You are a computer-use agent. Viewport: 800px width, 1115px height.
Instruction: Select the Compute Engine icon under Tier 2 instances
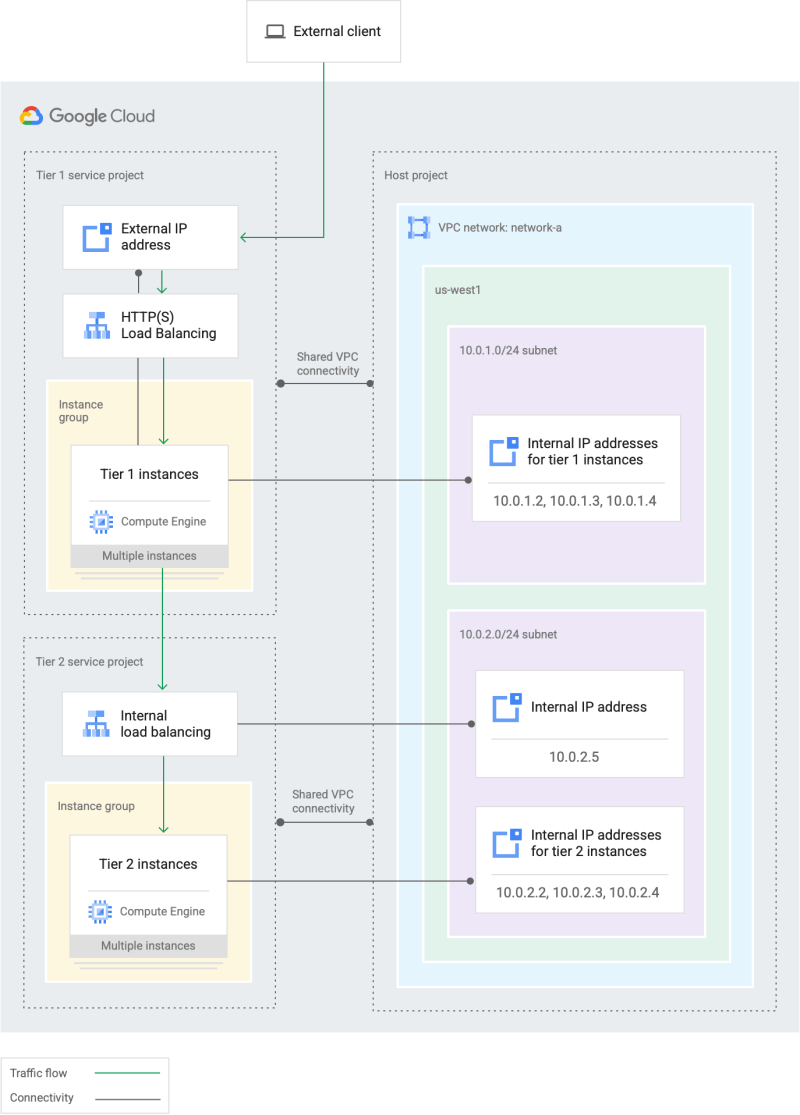pyautogui.click(x=100, y=911)
